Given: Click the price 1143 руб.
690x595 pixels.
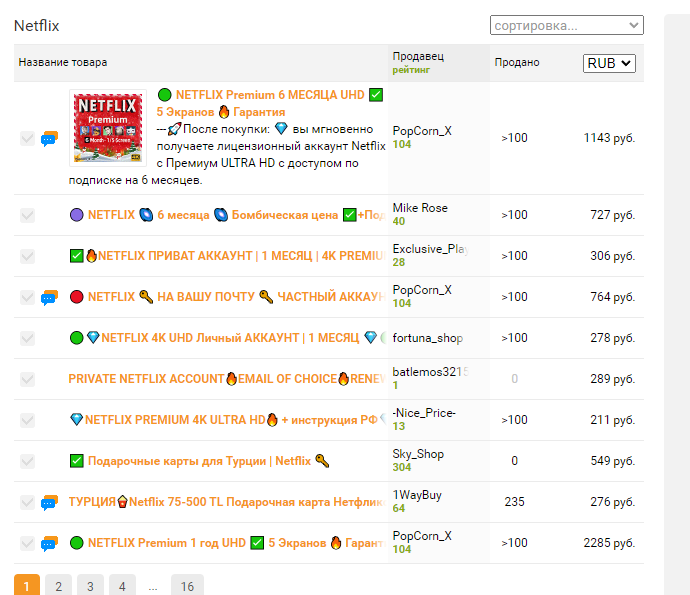Looking at the screenshot, I should coord(609,138).
